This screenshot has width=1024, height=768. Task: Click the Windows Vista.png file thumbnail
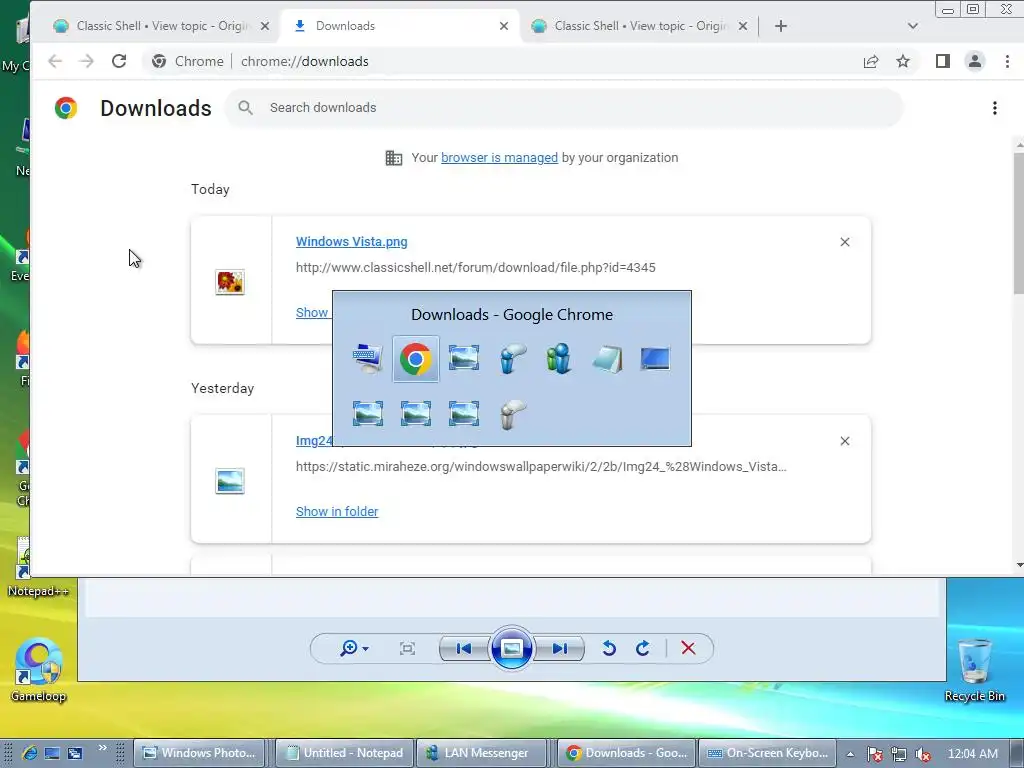[230, 282]
